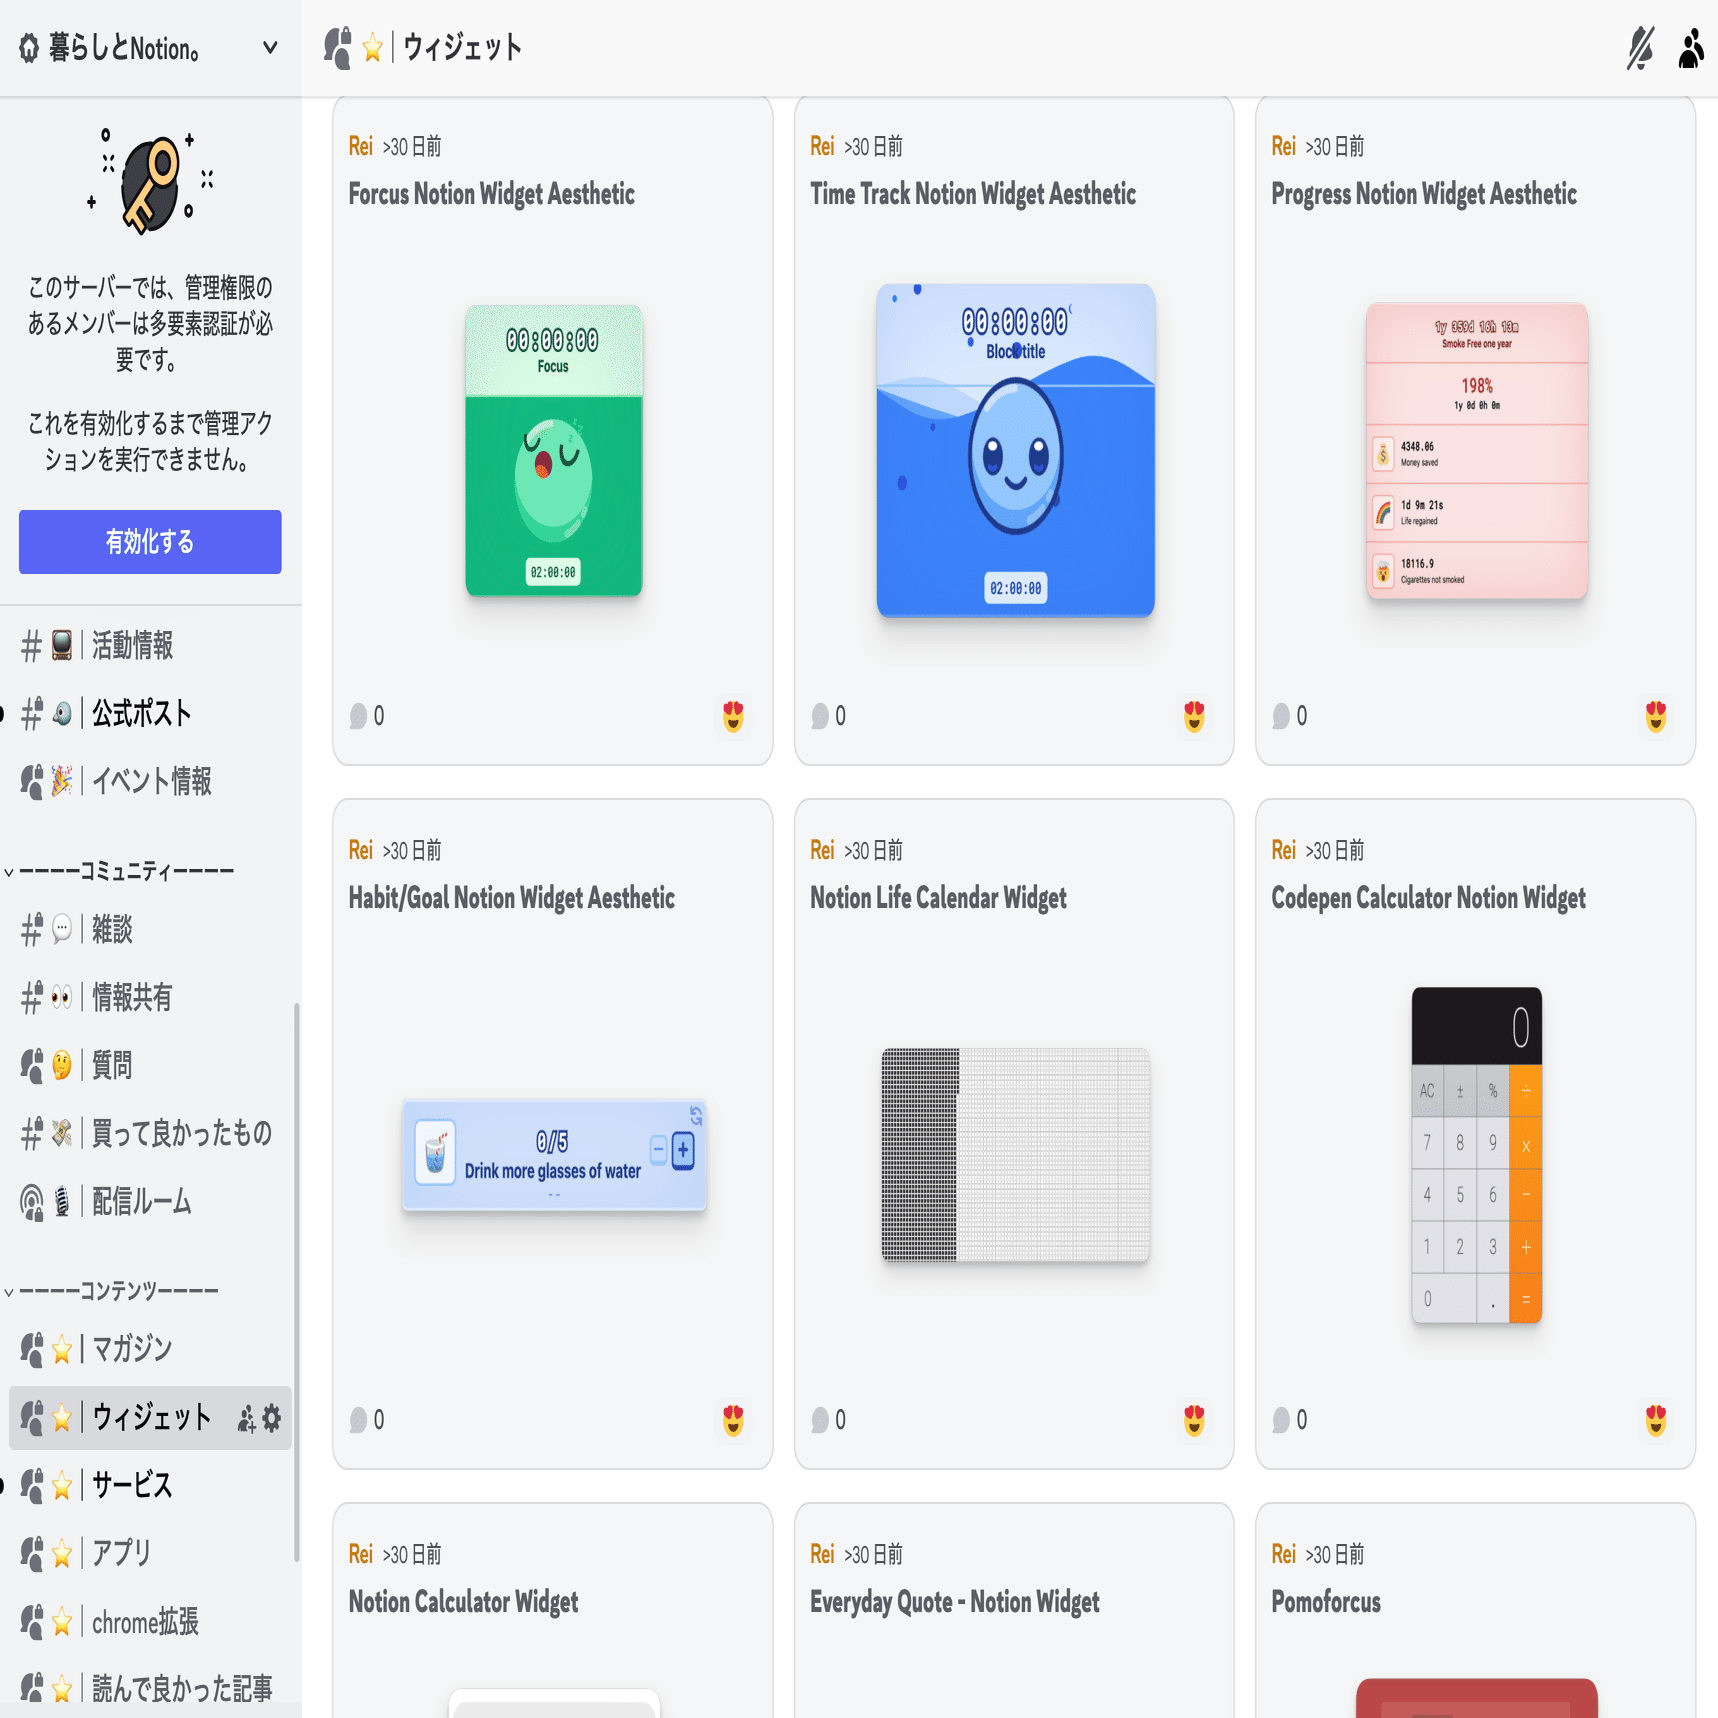The height and width of the screenshot is (1718, 1718).
Task: Open the 雑談 channel
Action: (150, 930)
